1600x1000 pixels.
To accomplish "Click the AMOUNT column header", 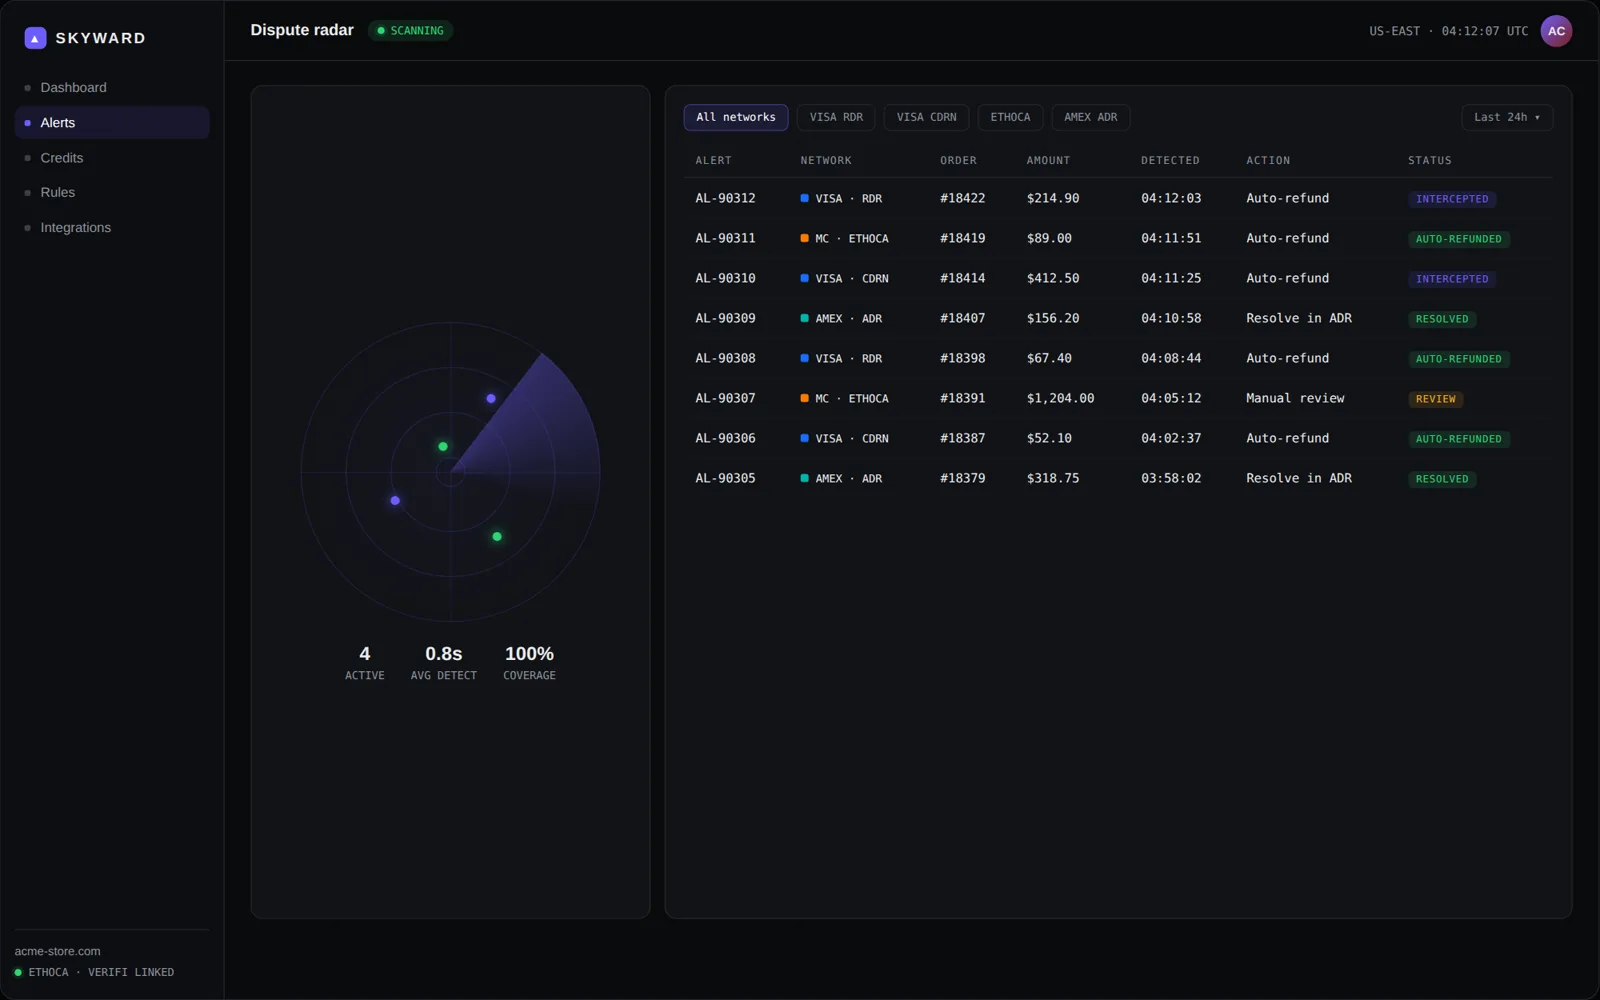I will 1048,160.
